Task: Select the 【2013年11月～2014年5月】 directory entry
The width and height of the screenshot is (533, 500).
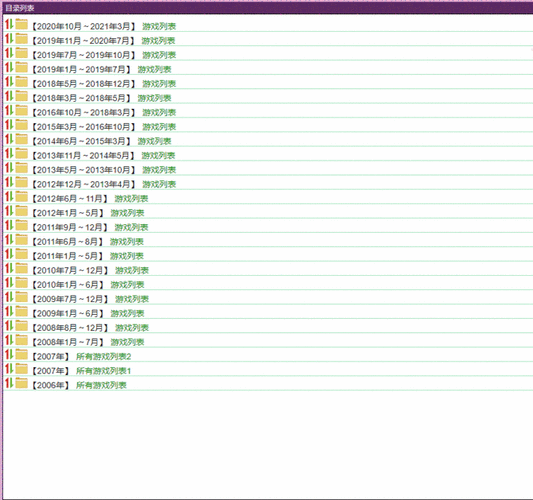Action: click(84, 156)
